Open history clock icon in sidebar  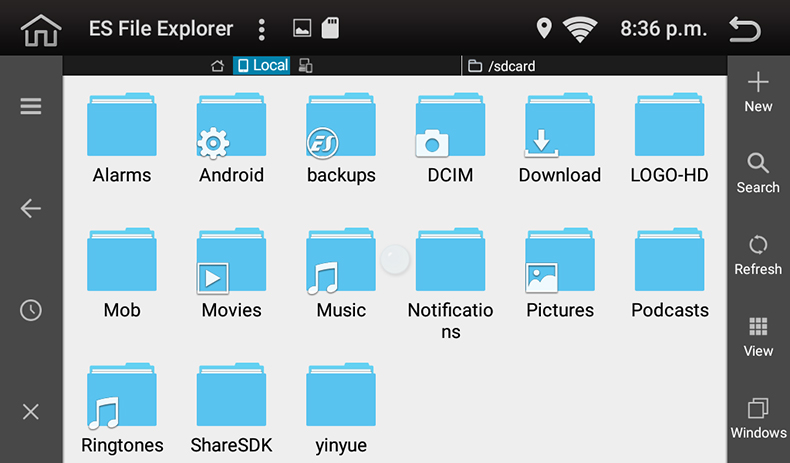point(31,310)
